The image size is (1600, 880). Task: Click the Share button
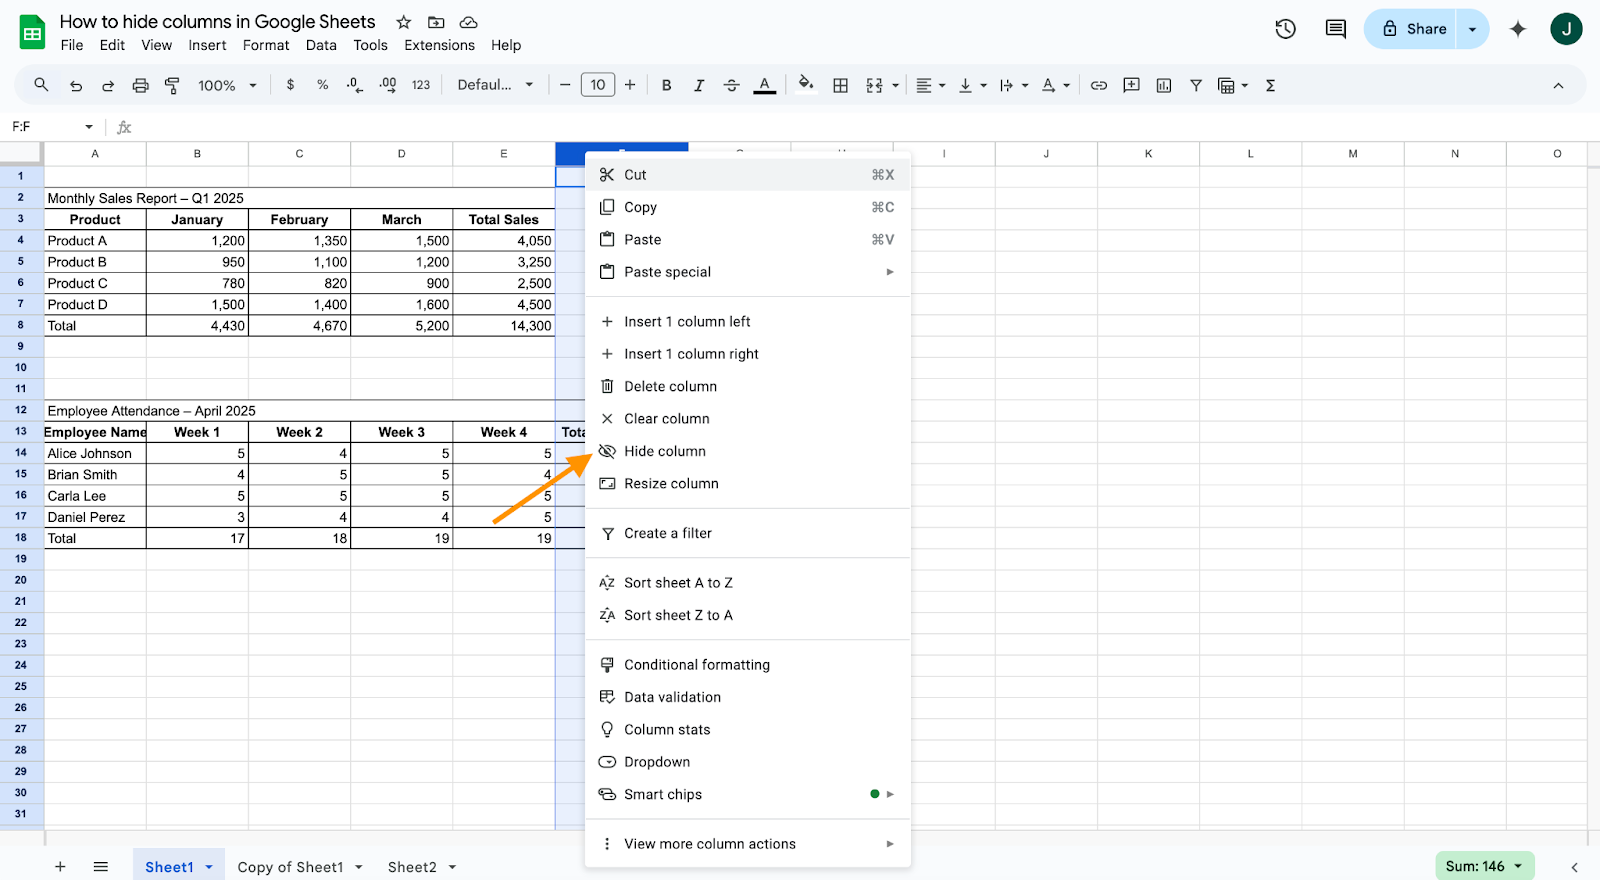pos(1414,29)
